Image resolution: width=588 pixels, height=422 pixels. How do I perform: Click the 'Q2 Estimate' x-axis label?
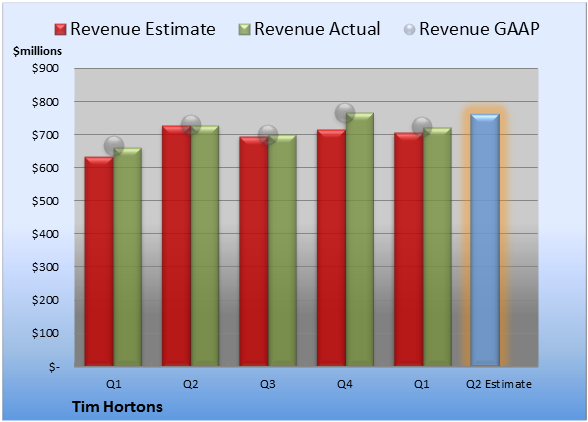(499, 384)
